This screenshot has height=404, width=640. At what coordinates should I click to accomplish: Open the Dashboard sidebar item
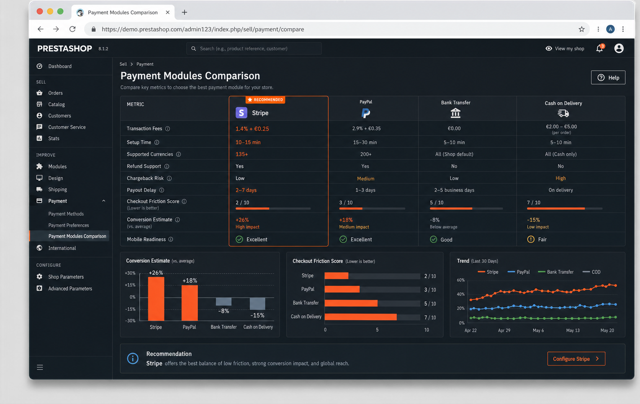[x=60, y=66]
